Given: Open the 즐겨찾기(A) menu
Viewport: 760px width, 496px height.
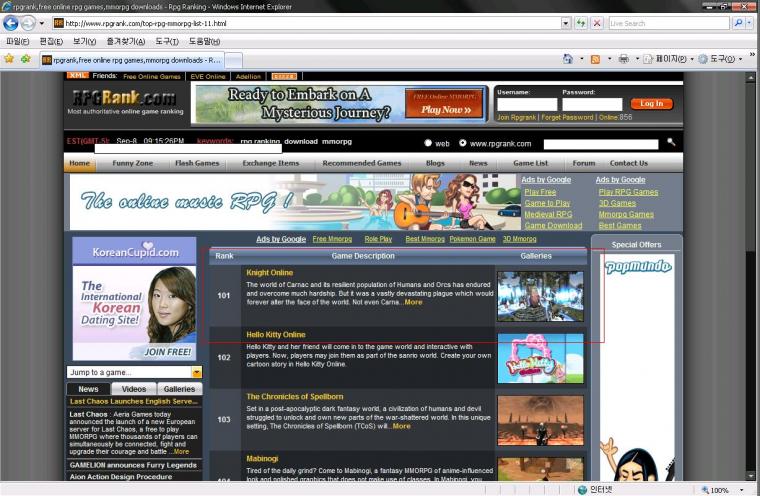Looking at the screenshot, I should click(x=126, y=42).
